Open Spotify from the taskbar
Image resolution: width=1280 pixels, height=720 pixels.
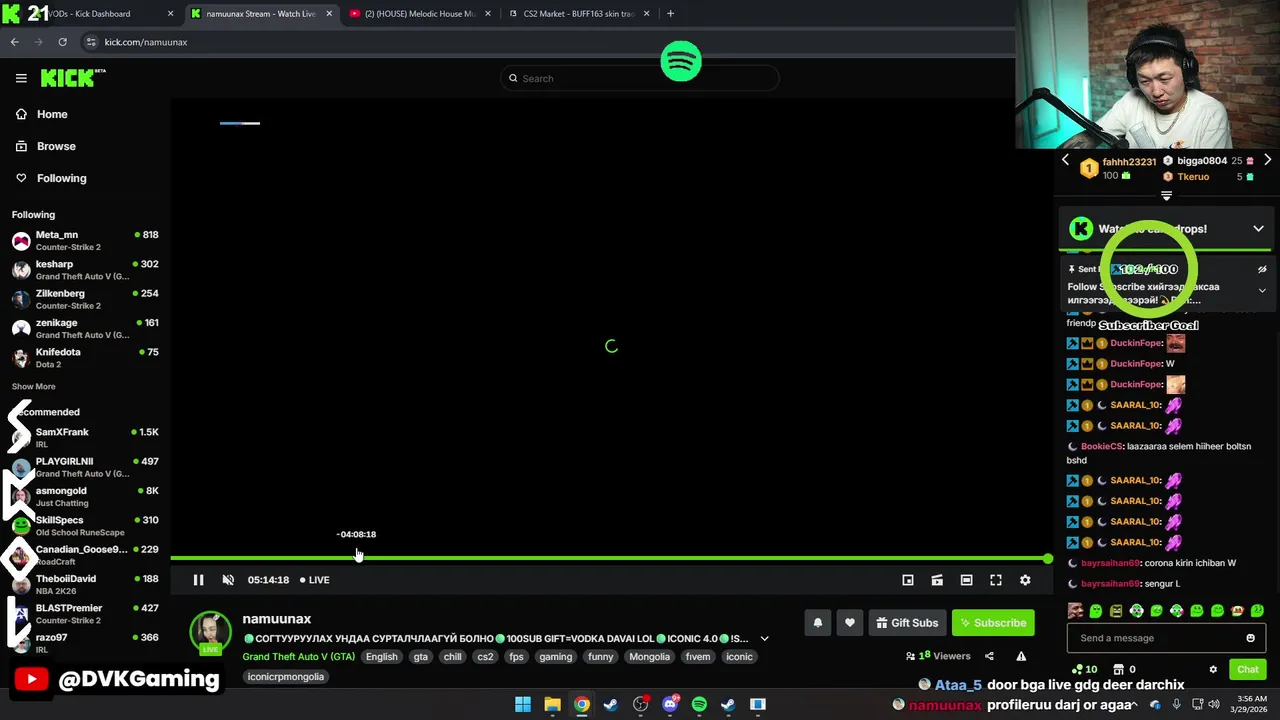tap(699, 705)
